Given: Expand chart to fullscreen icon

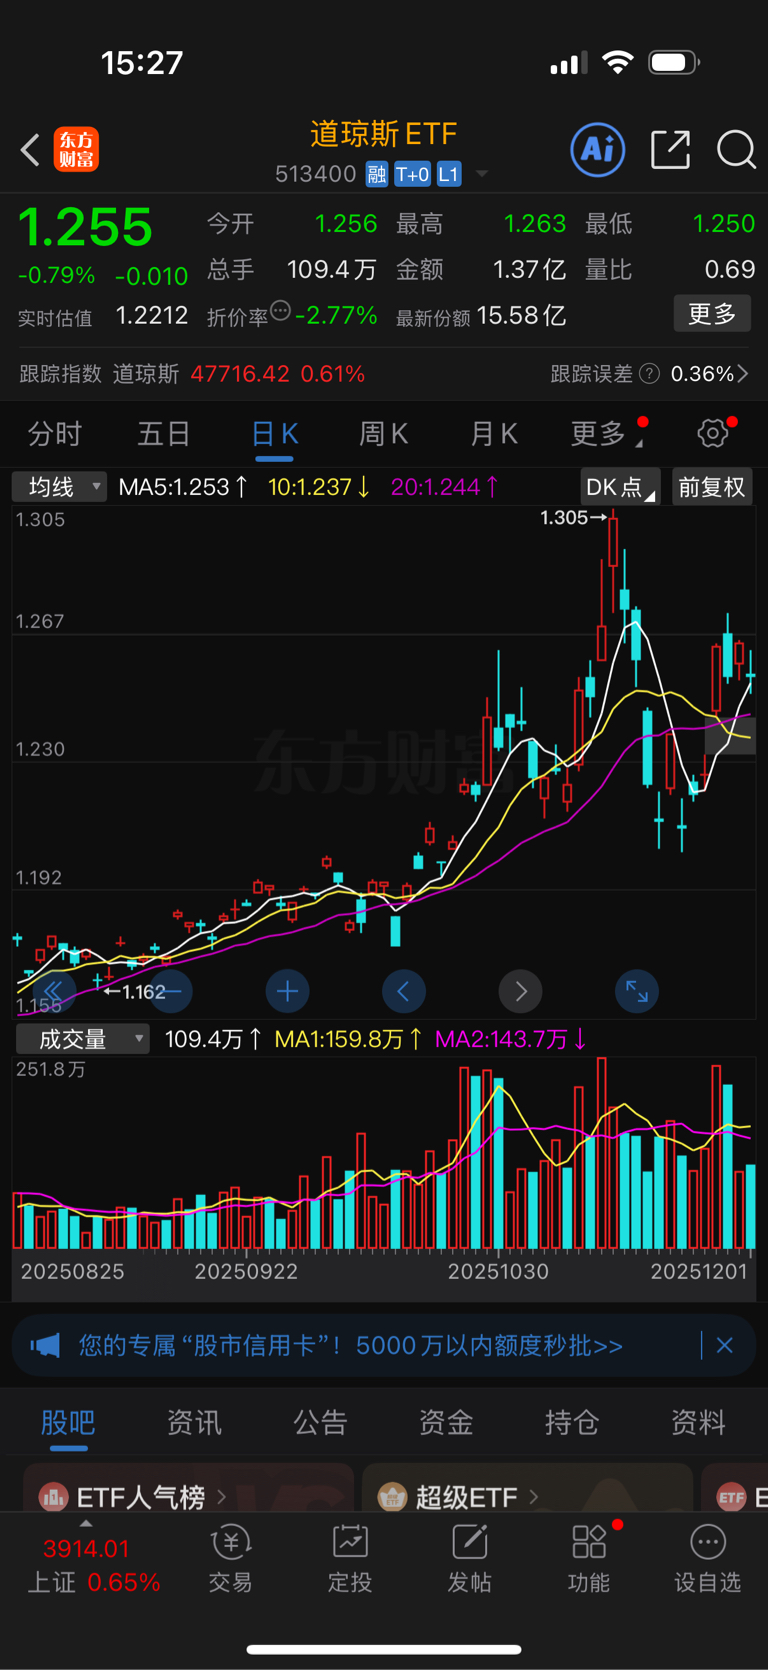Looking at the screenshot, I should coord(637,991).
